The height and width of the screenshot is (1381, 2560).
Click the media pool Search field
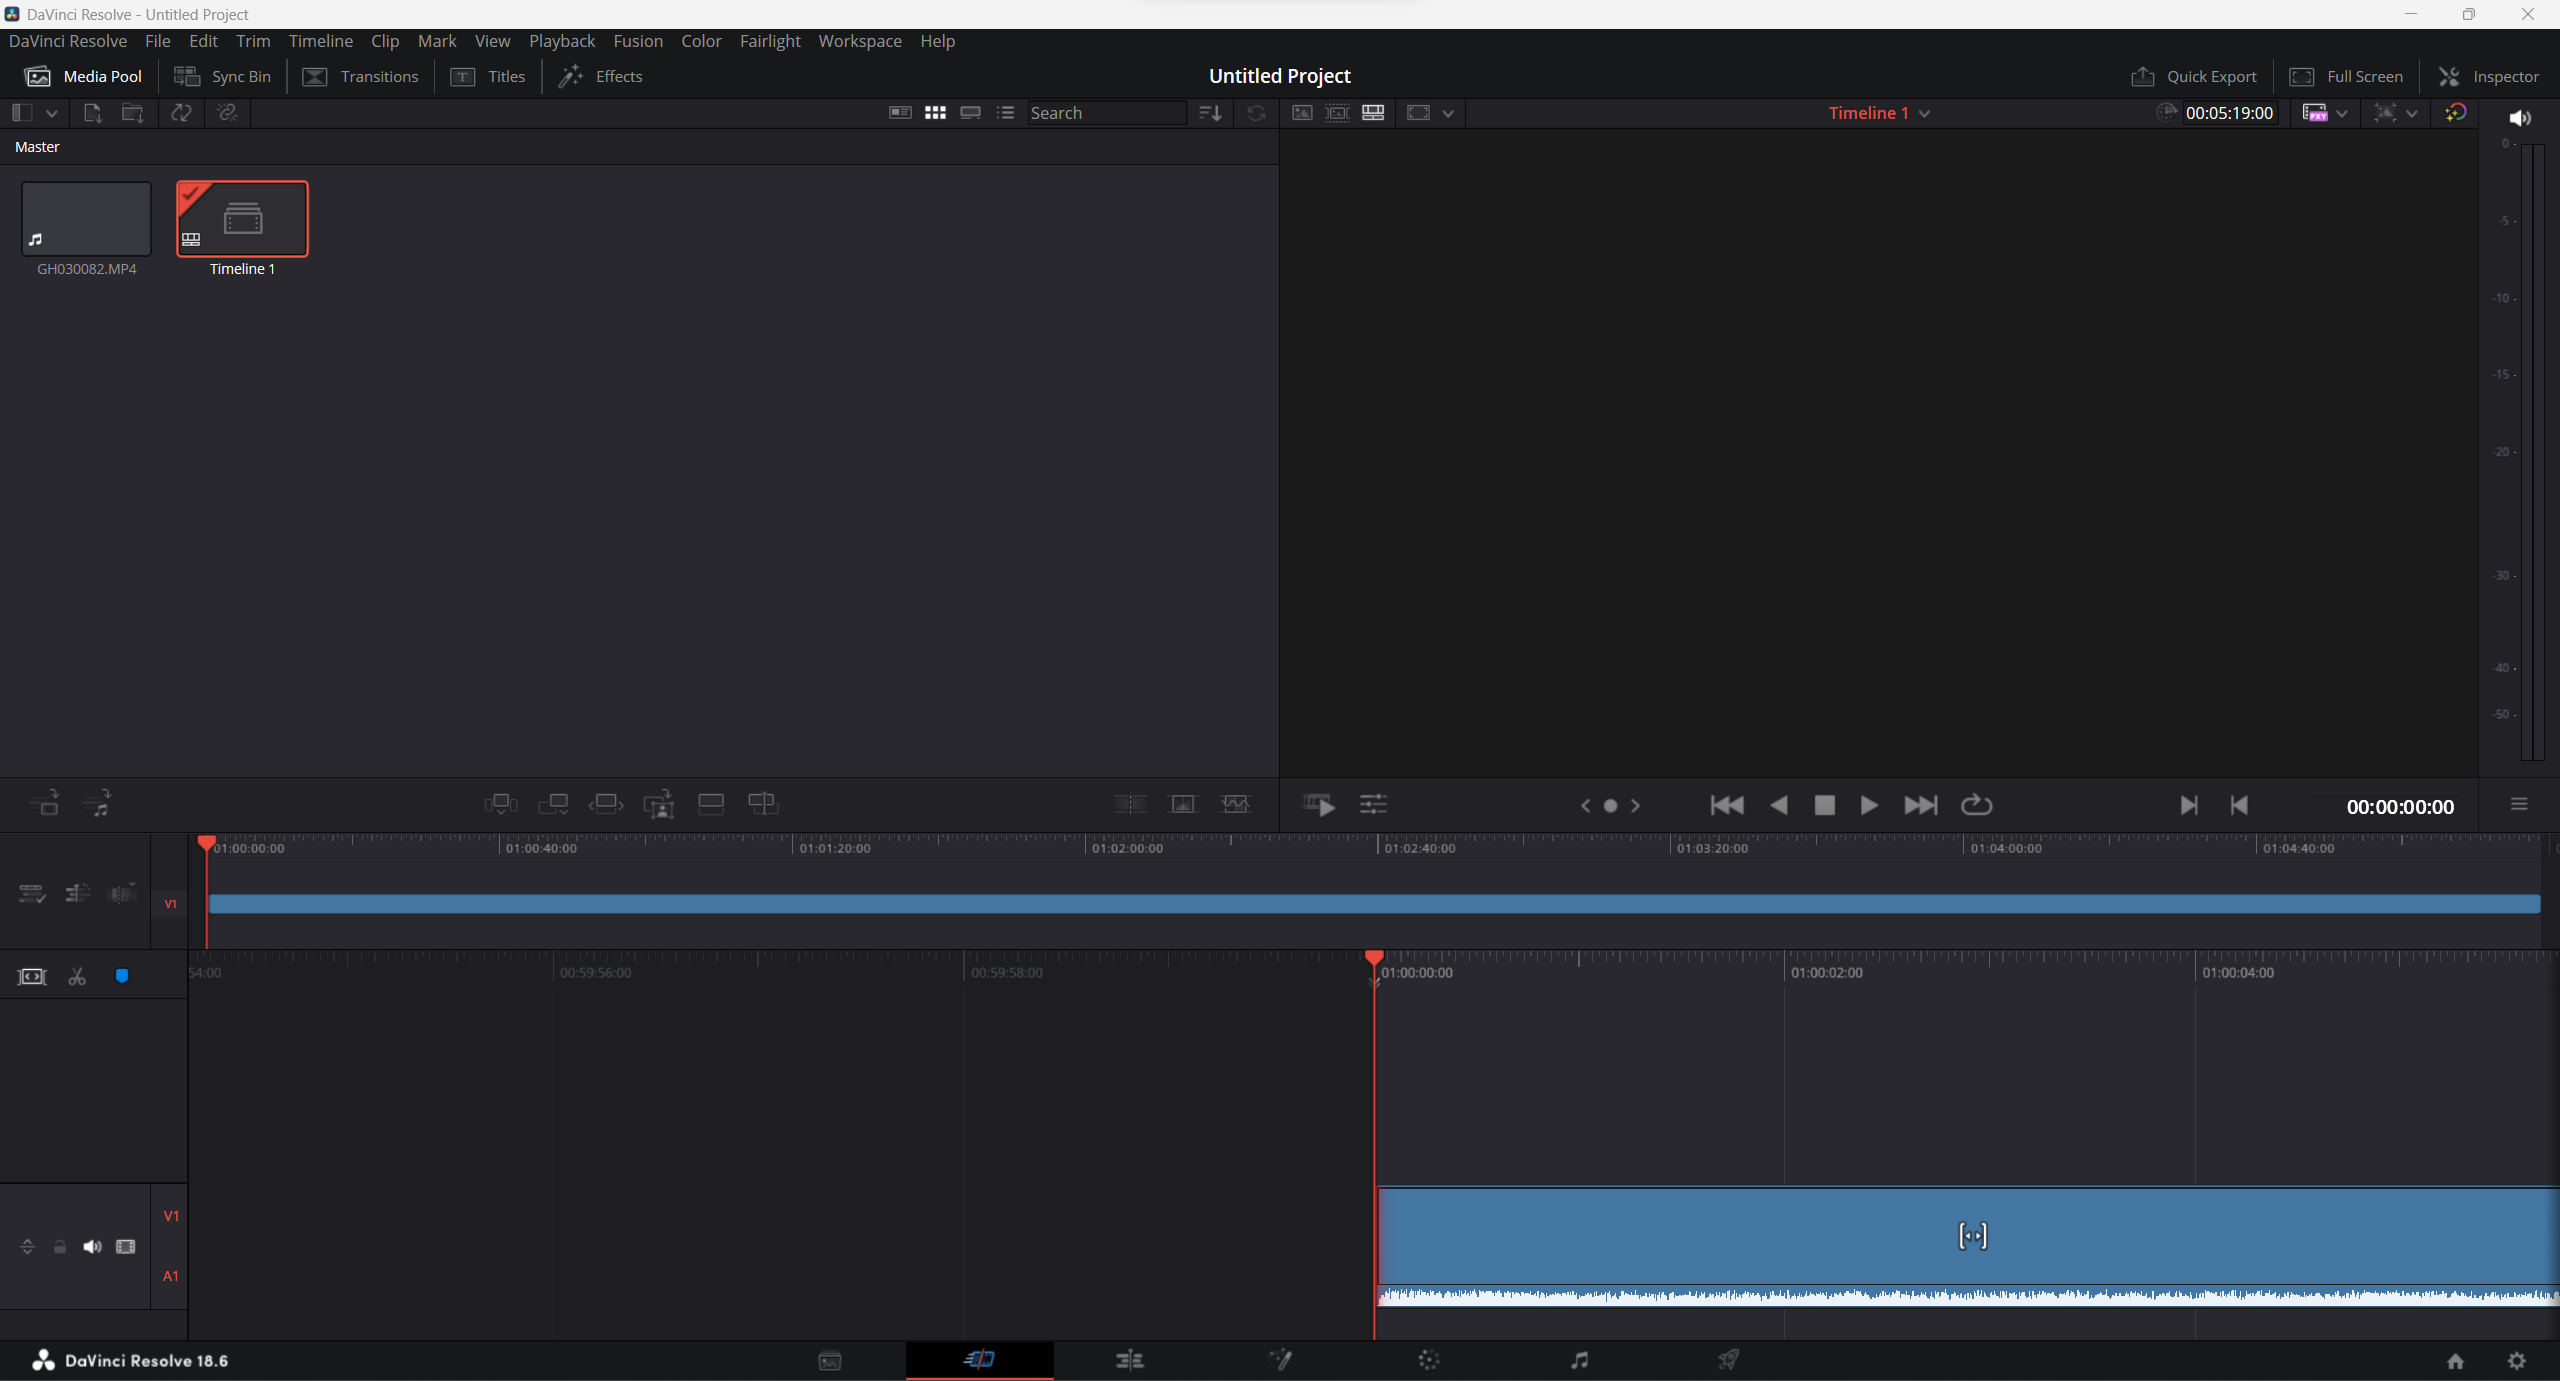coord(1107,113)
